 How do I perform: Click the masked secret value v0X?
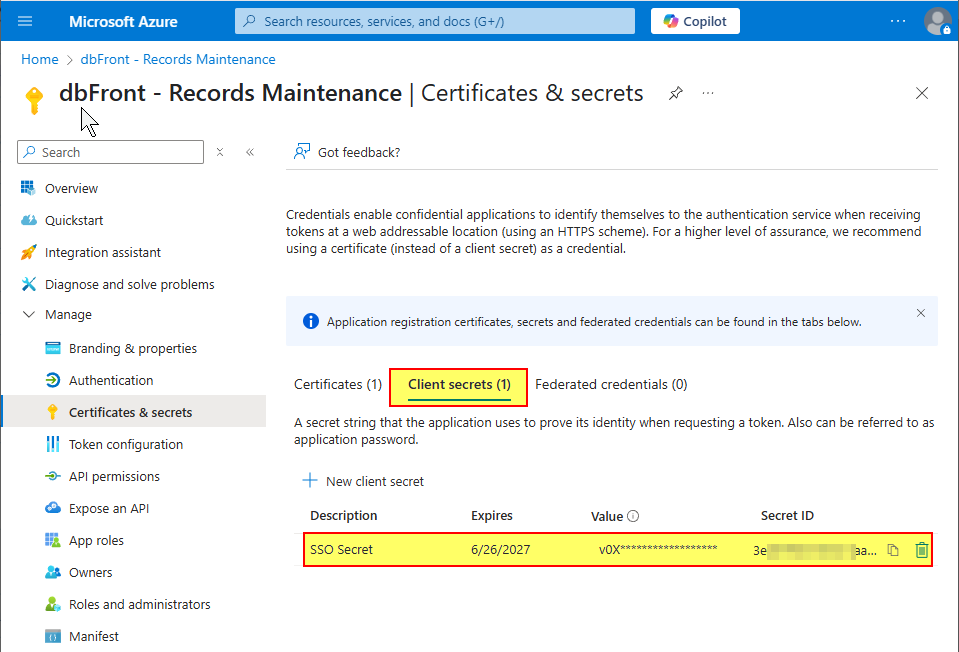pyautogui.click(x=657, y=549)
